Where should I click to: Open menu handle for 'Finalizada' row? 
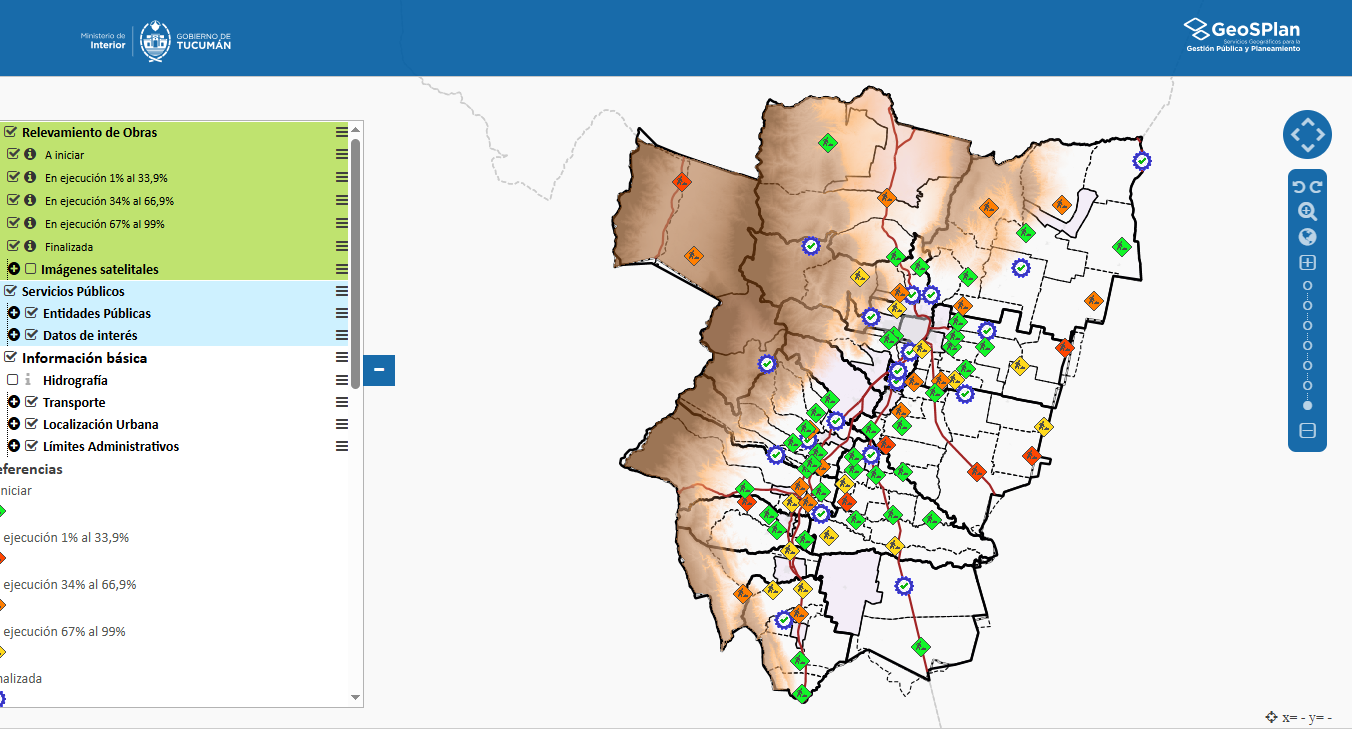point(342,246)
